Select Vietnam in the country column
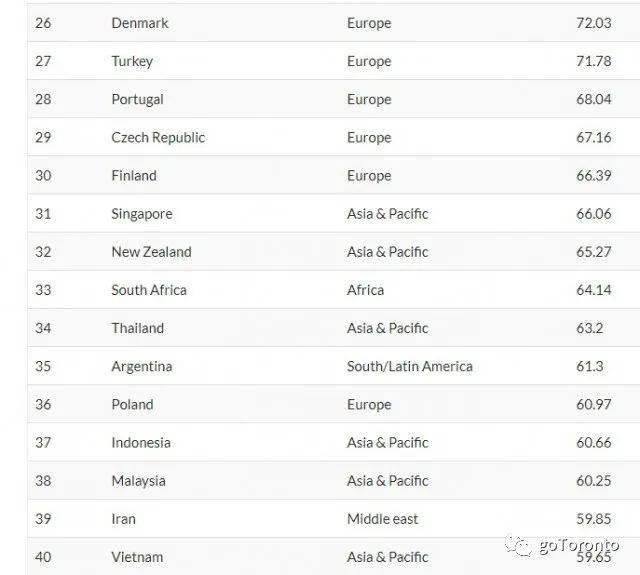 click(137, 557)
